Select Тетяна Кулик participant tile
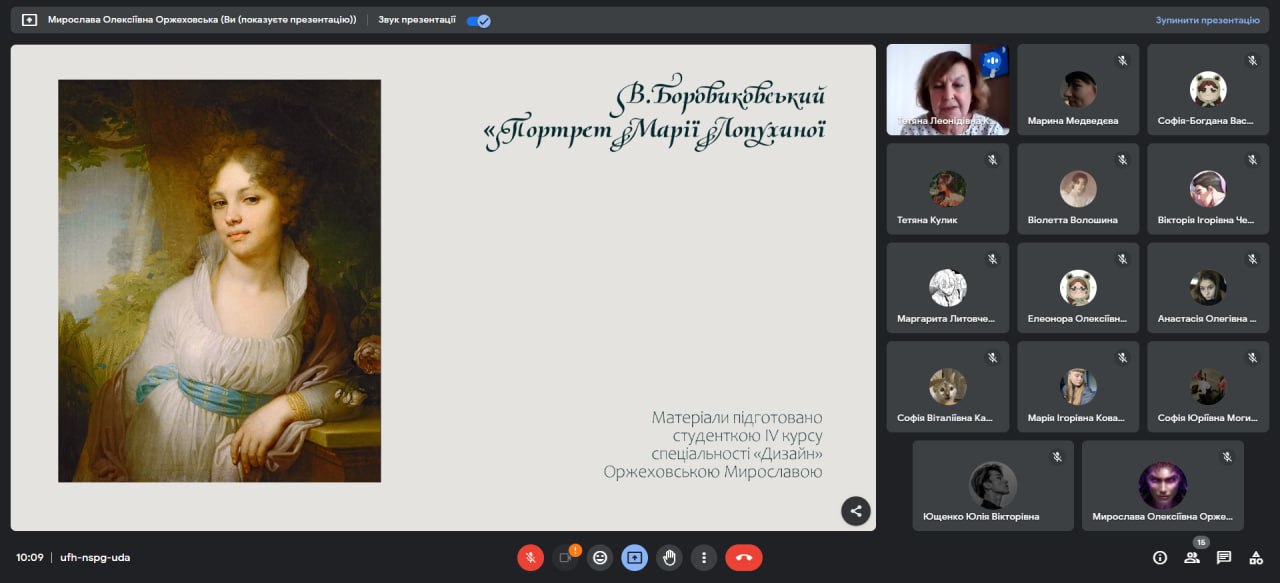The image size is (1280, 583). pyautogui.click(x=947, y=189)
